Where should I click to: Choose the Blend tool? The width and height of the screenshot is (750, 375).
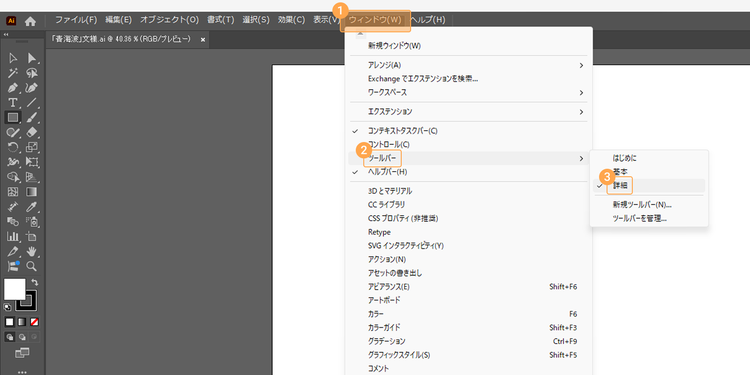[13, 221]
